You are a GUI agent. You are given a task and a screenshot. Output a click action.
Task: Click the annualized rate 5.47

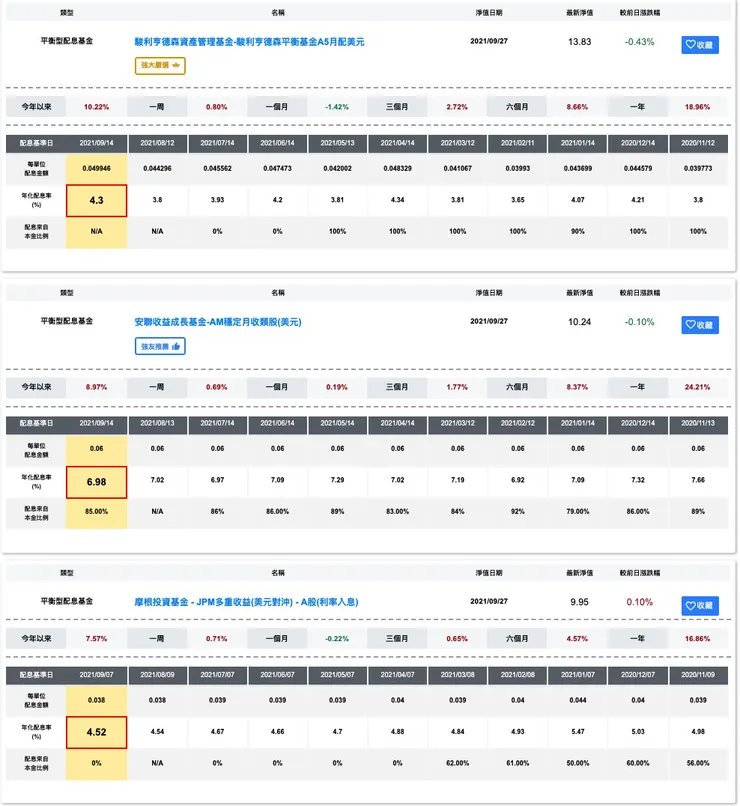[578, 731]
